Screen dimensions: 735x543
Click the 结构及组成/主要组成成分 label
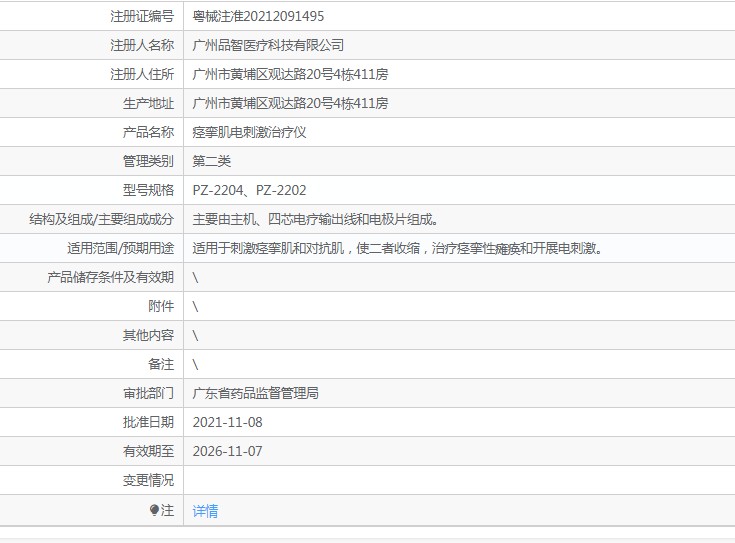101,219
